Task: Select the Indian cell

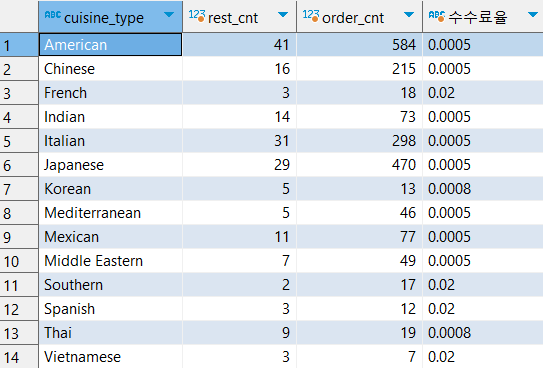Action: pos(110,117)
